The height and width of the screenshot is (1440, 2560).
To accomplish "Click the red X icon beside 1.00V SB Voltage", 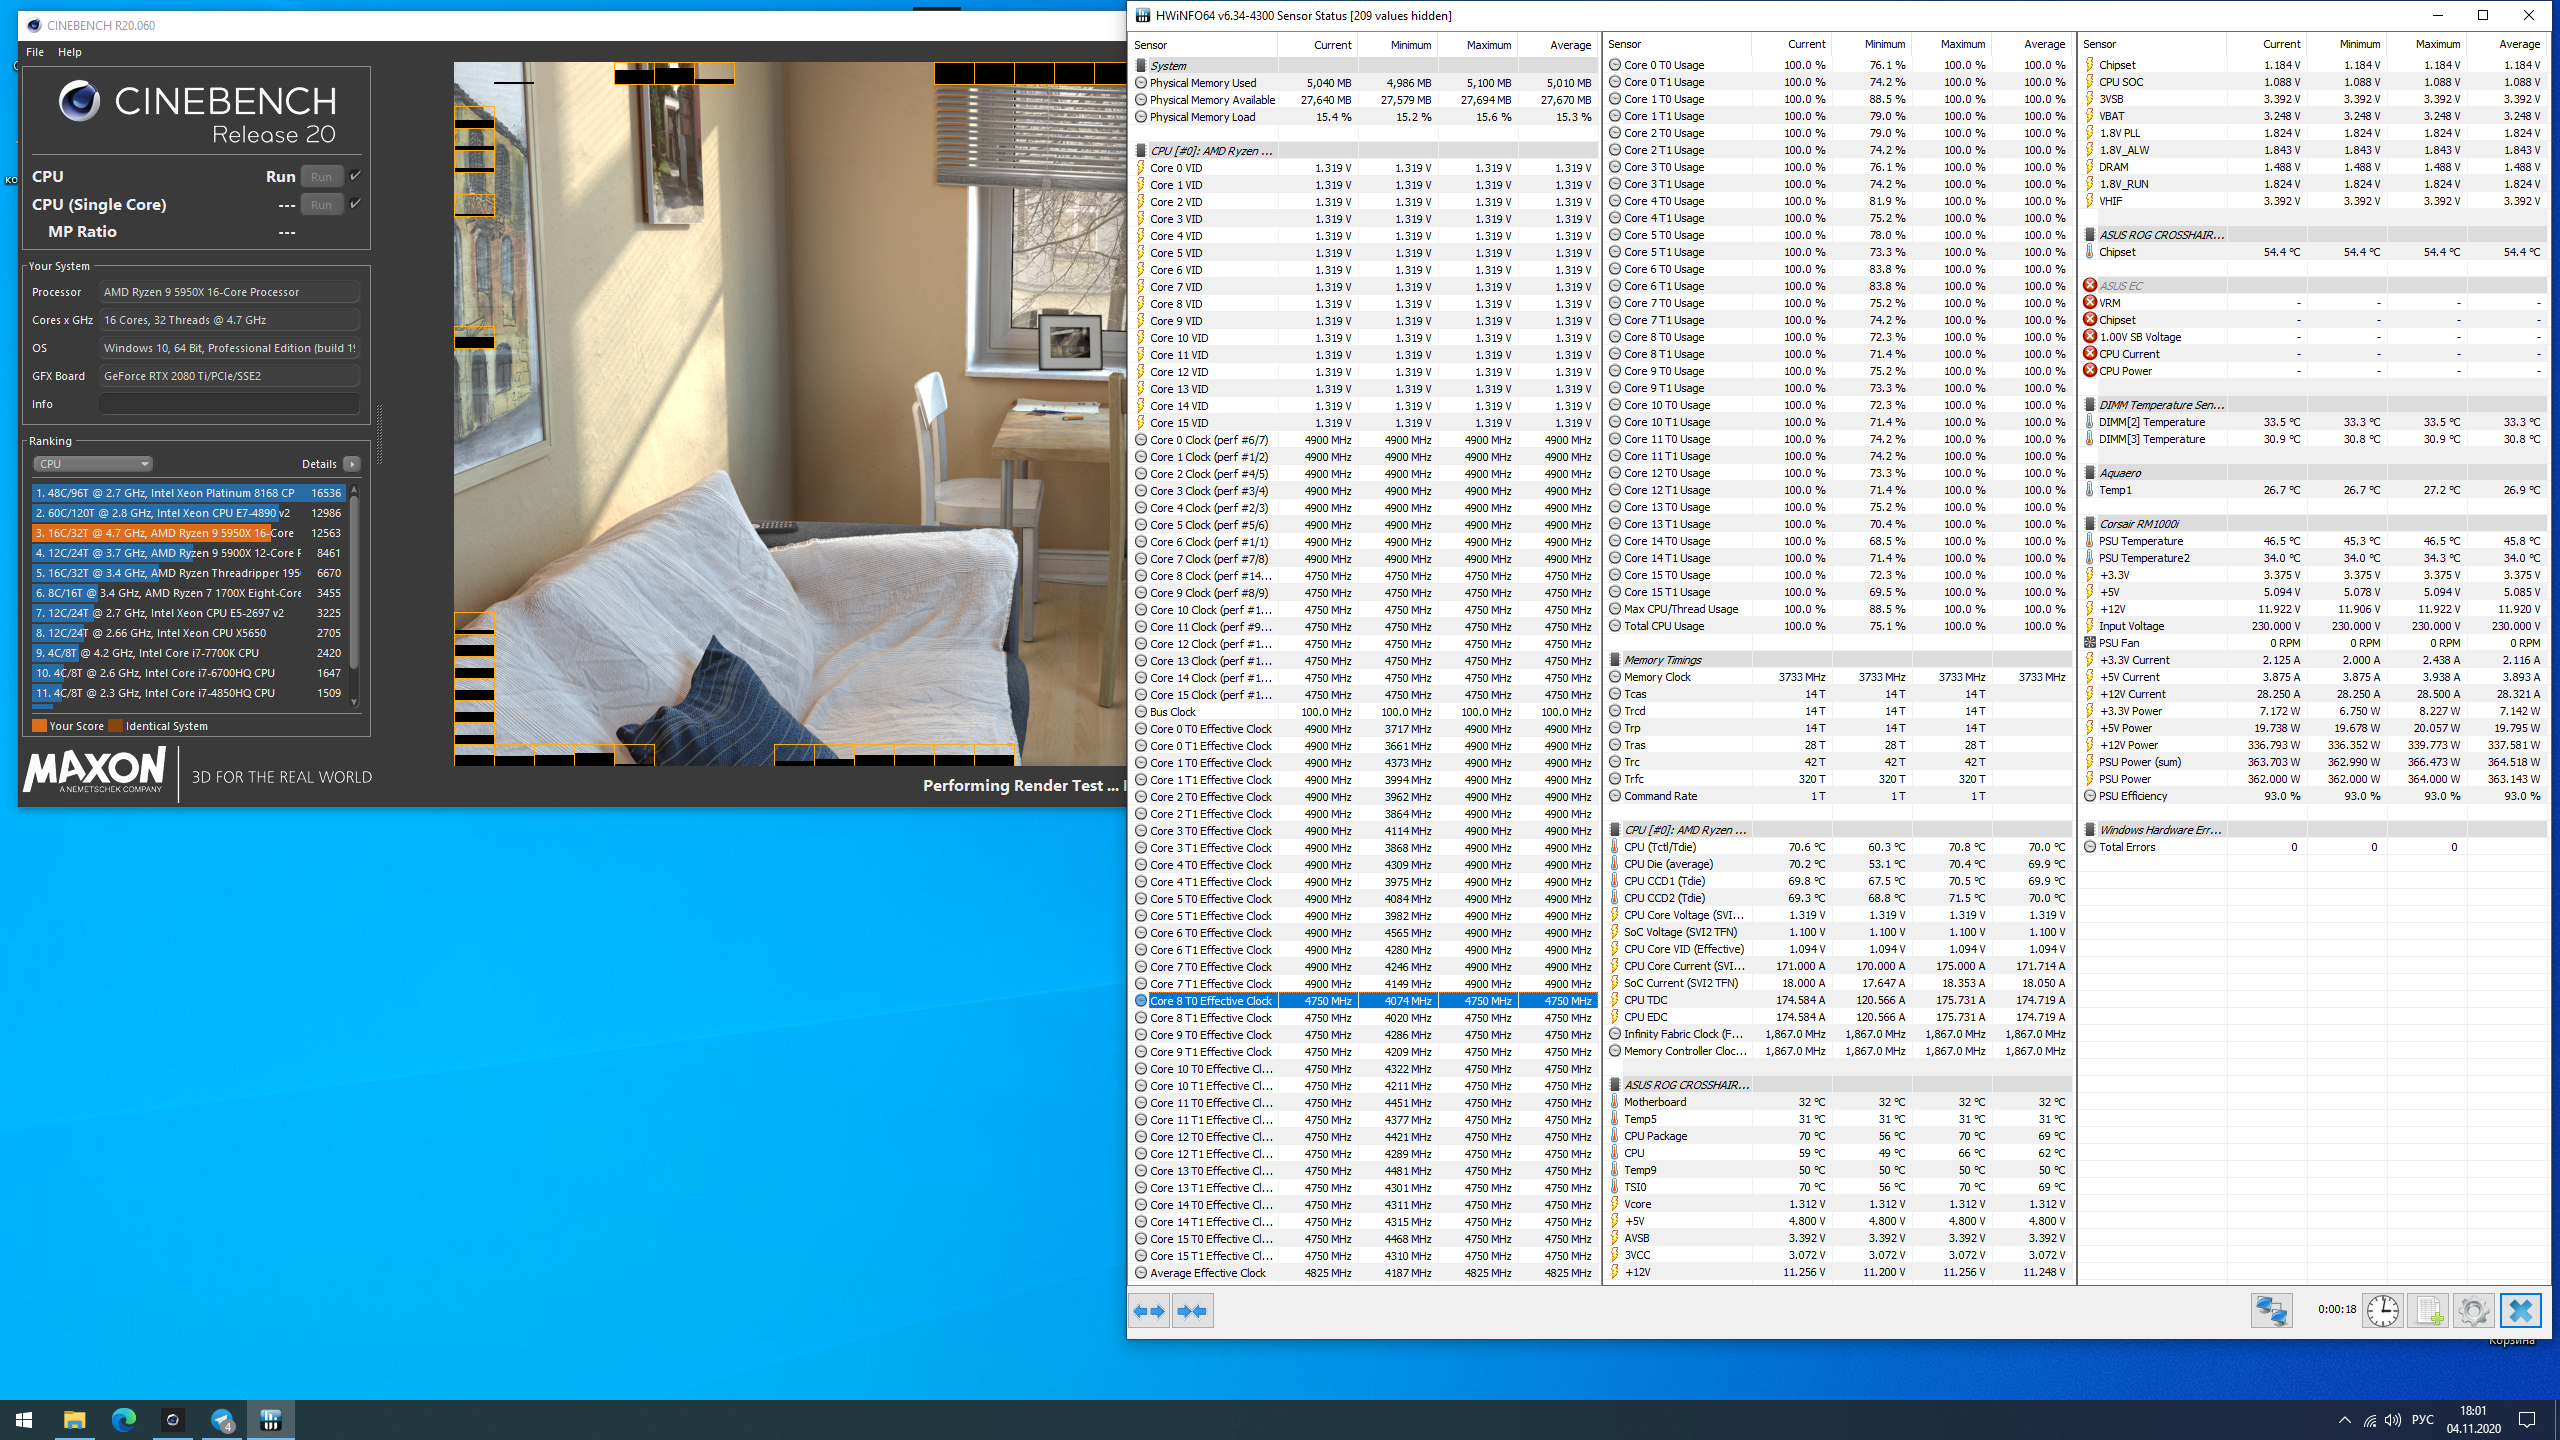I will [2090, 337].
